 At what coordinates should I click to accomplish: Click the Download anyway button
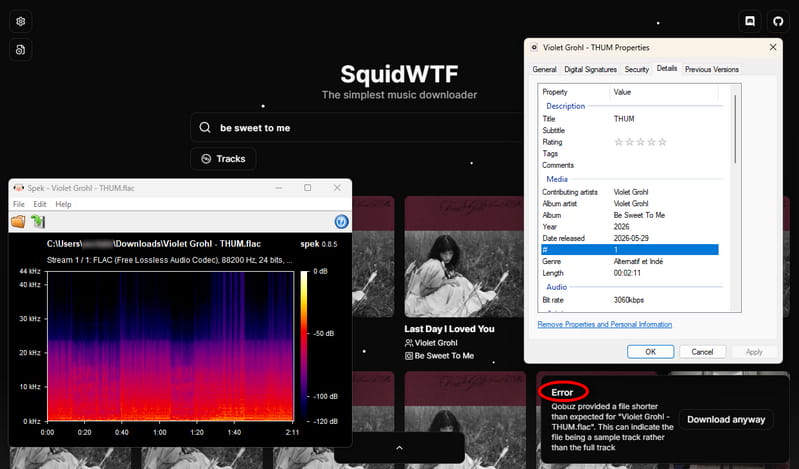[726, 420]
